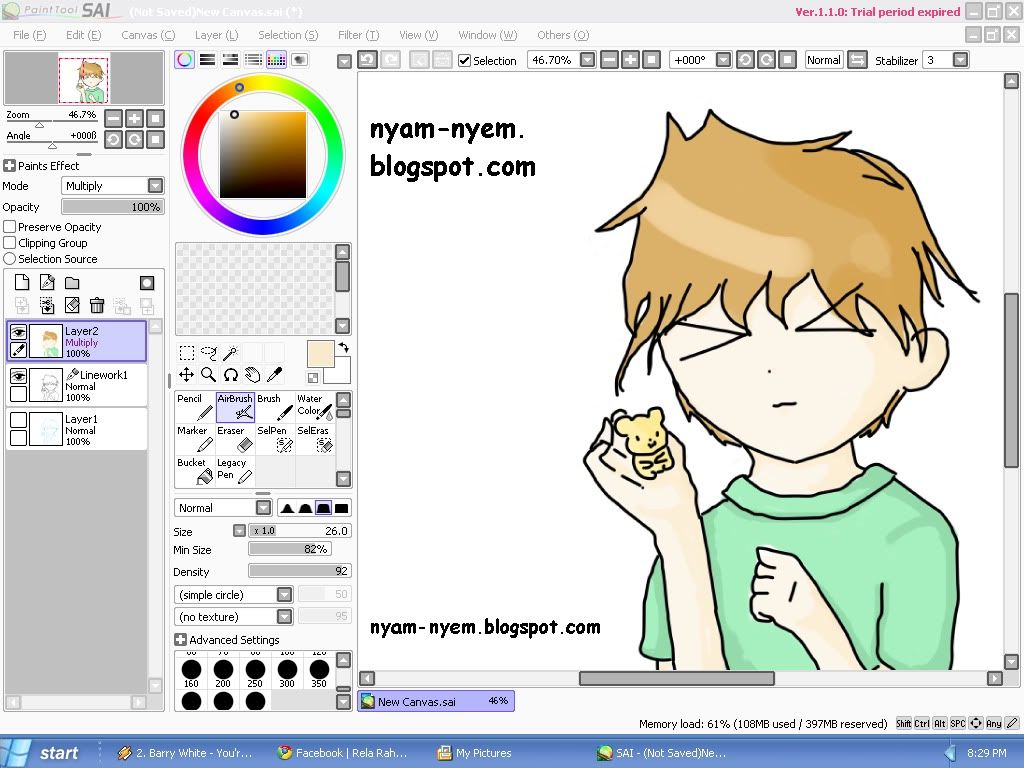Show Layer1 via its visibility box
1024x768 pixels.
pyautogui.click(x=18, y=419)
